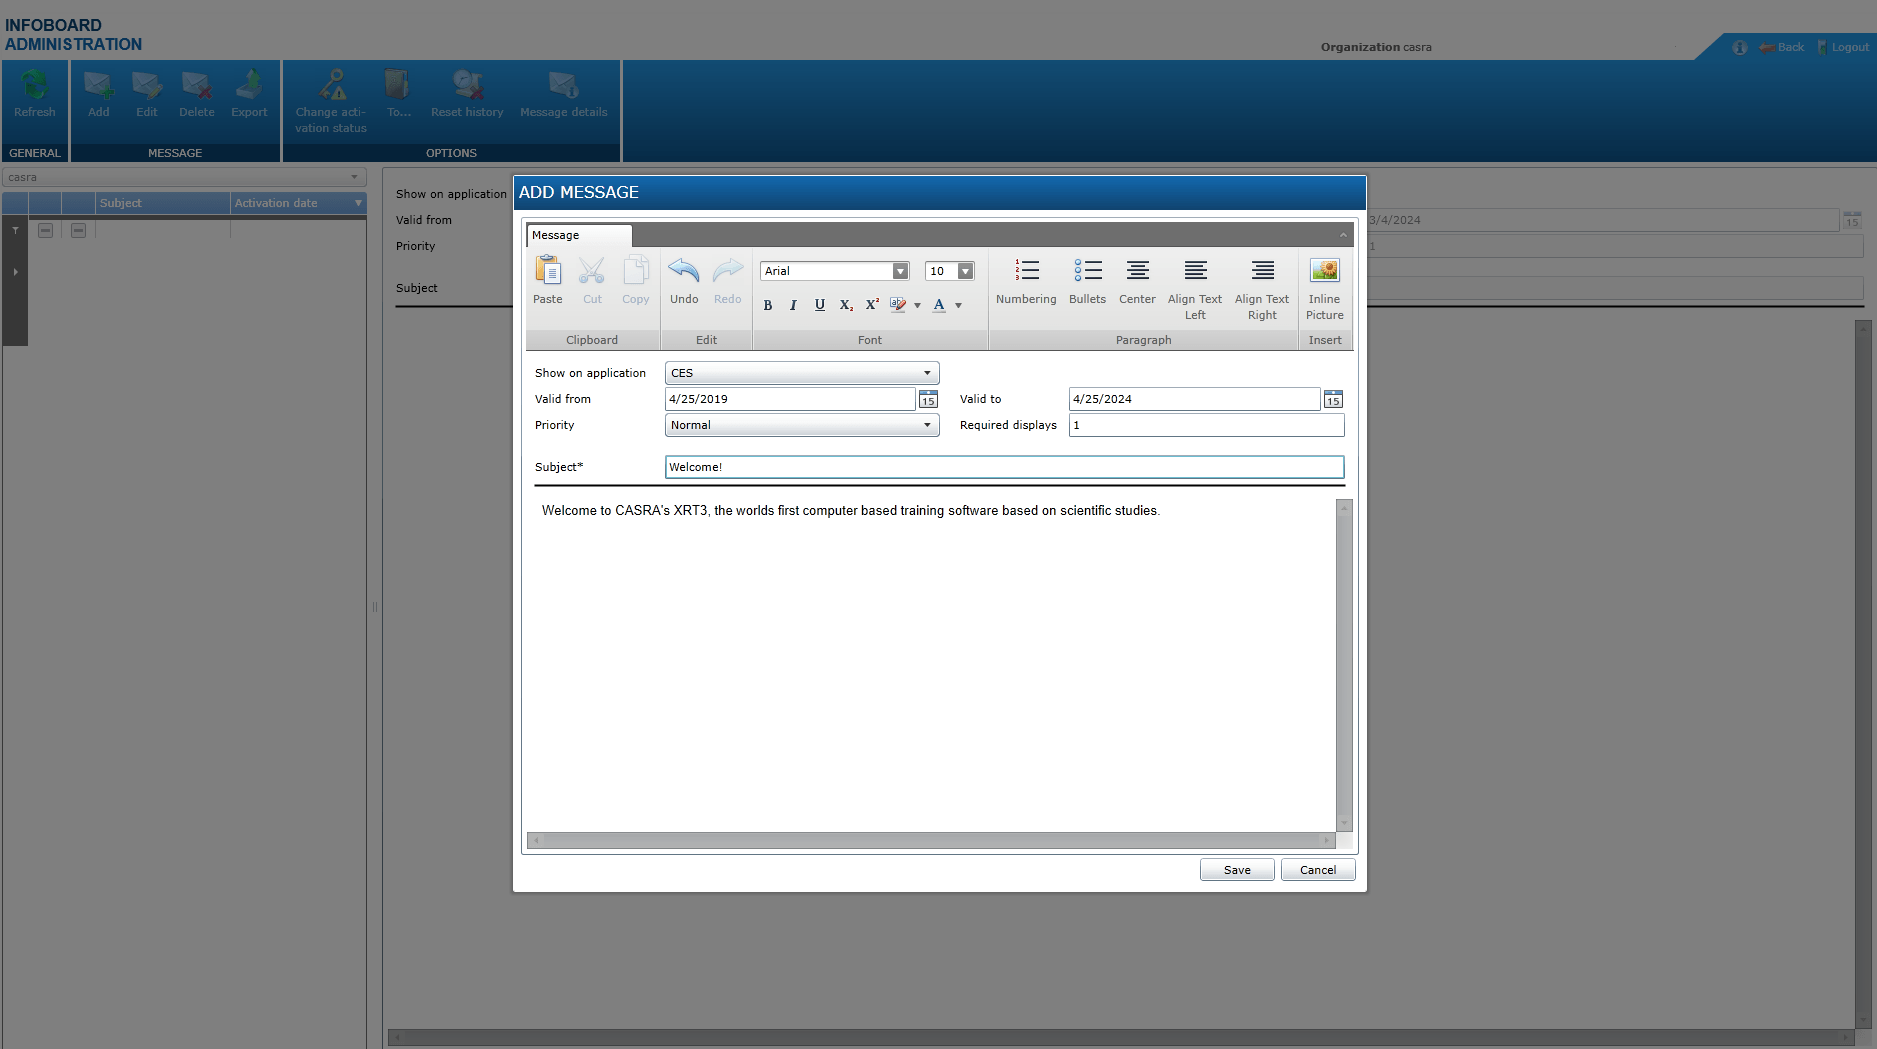Save the new Welcome message
Viewport: 1877px width, 1049px height.
[1236, 869]
